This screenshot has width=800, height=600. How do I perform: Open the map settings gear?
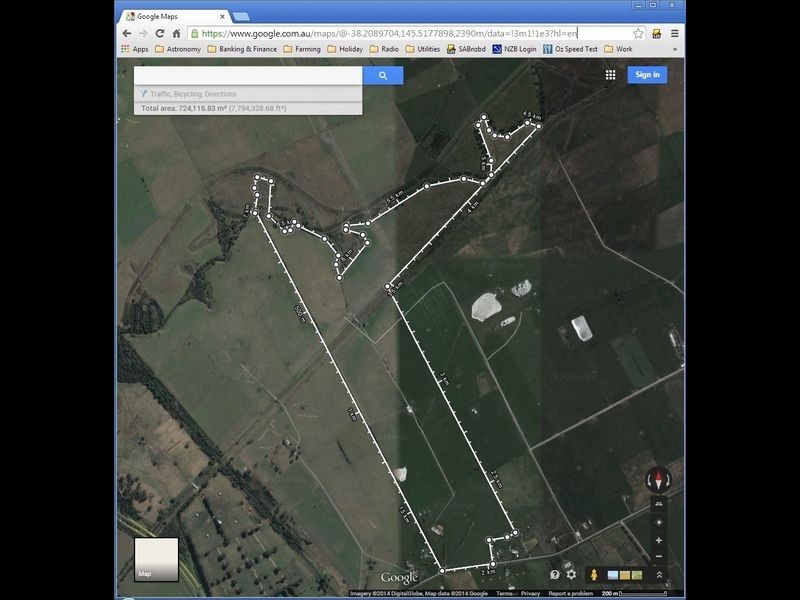tap(571, 575)
